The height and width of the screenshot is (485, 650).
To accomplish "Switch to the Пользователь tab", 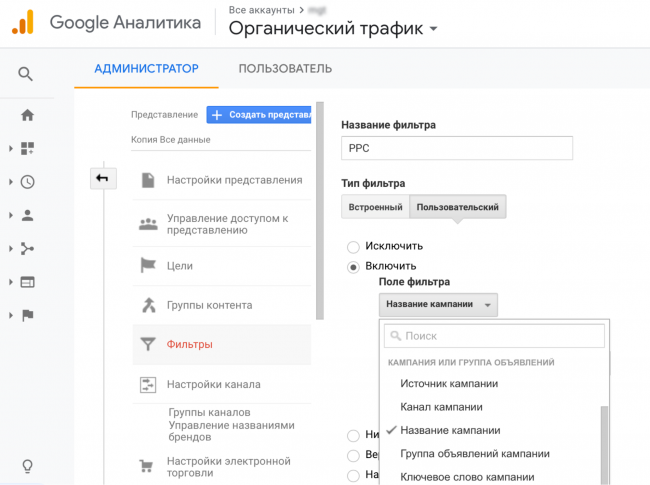I will click(285, 69).
